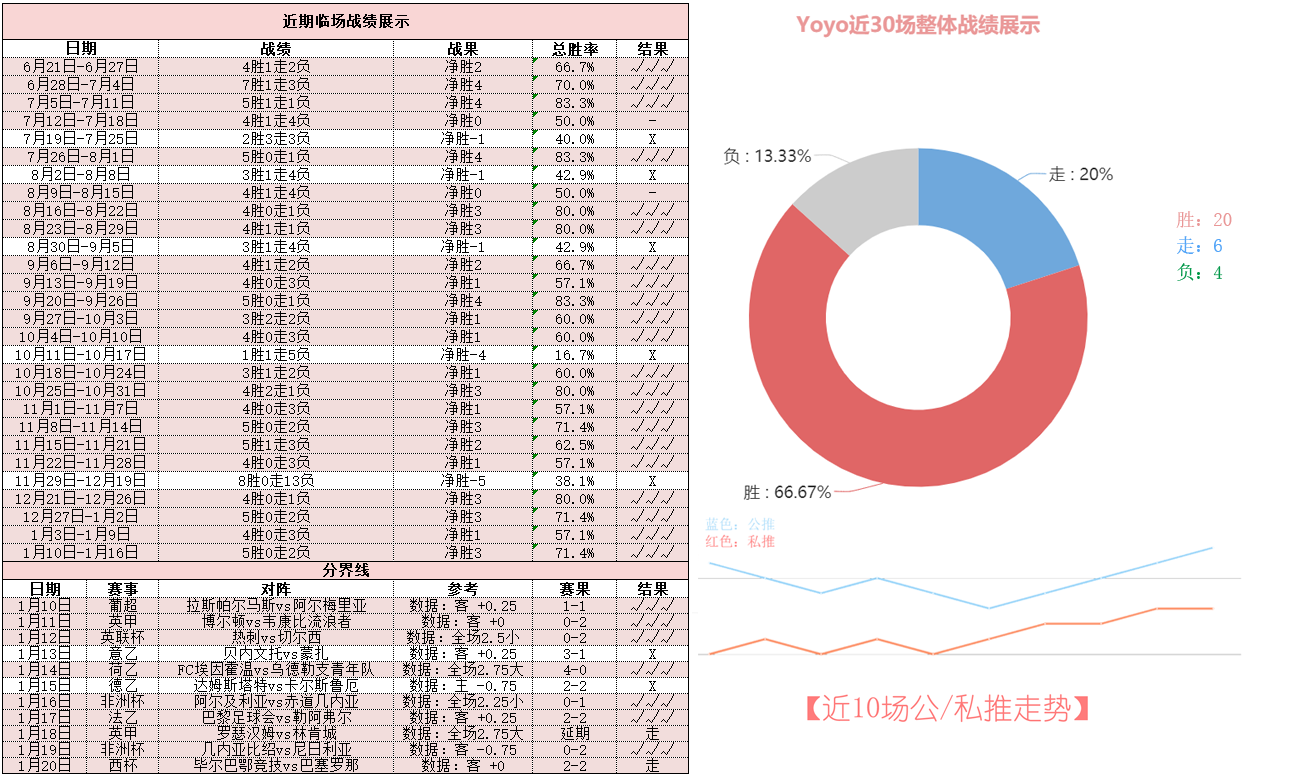Select the 走：6 legend entry
The image size is (1290, 776).
tap(1199, 246)
